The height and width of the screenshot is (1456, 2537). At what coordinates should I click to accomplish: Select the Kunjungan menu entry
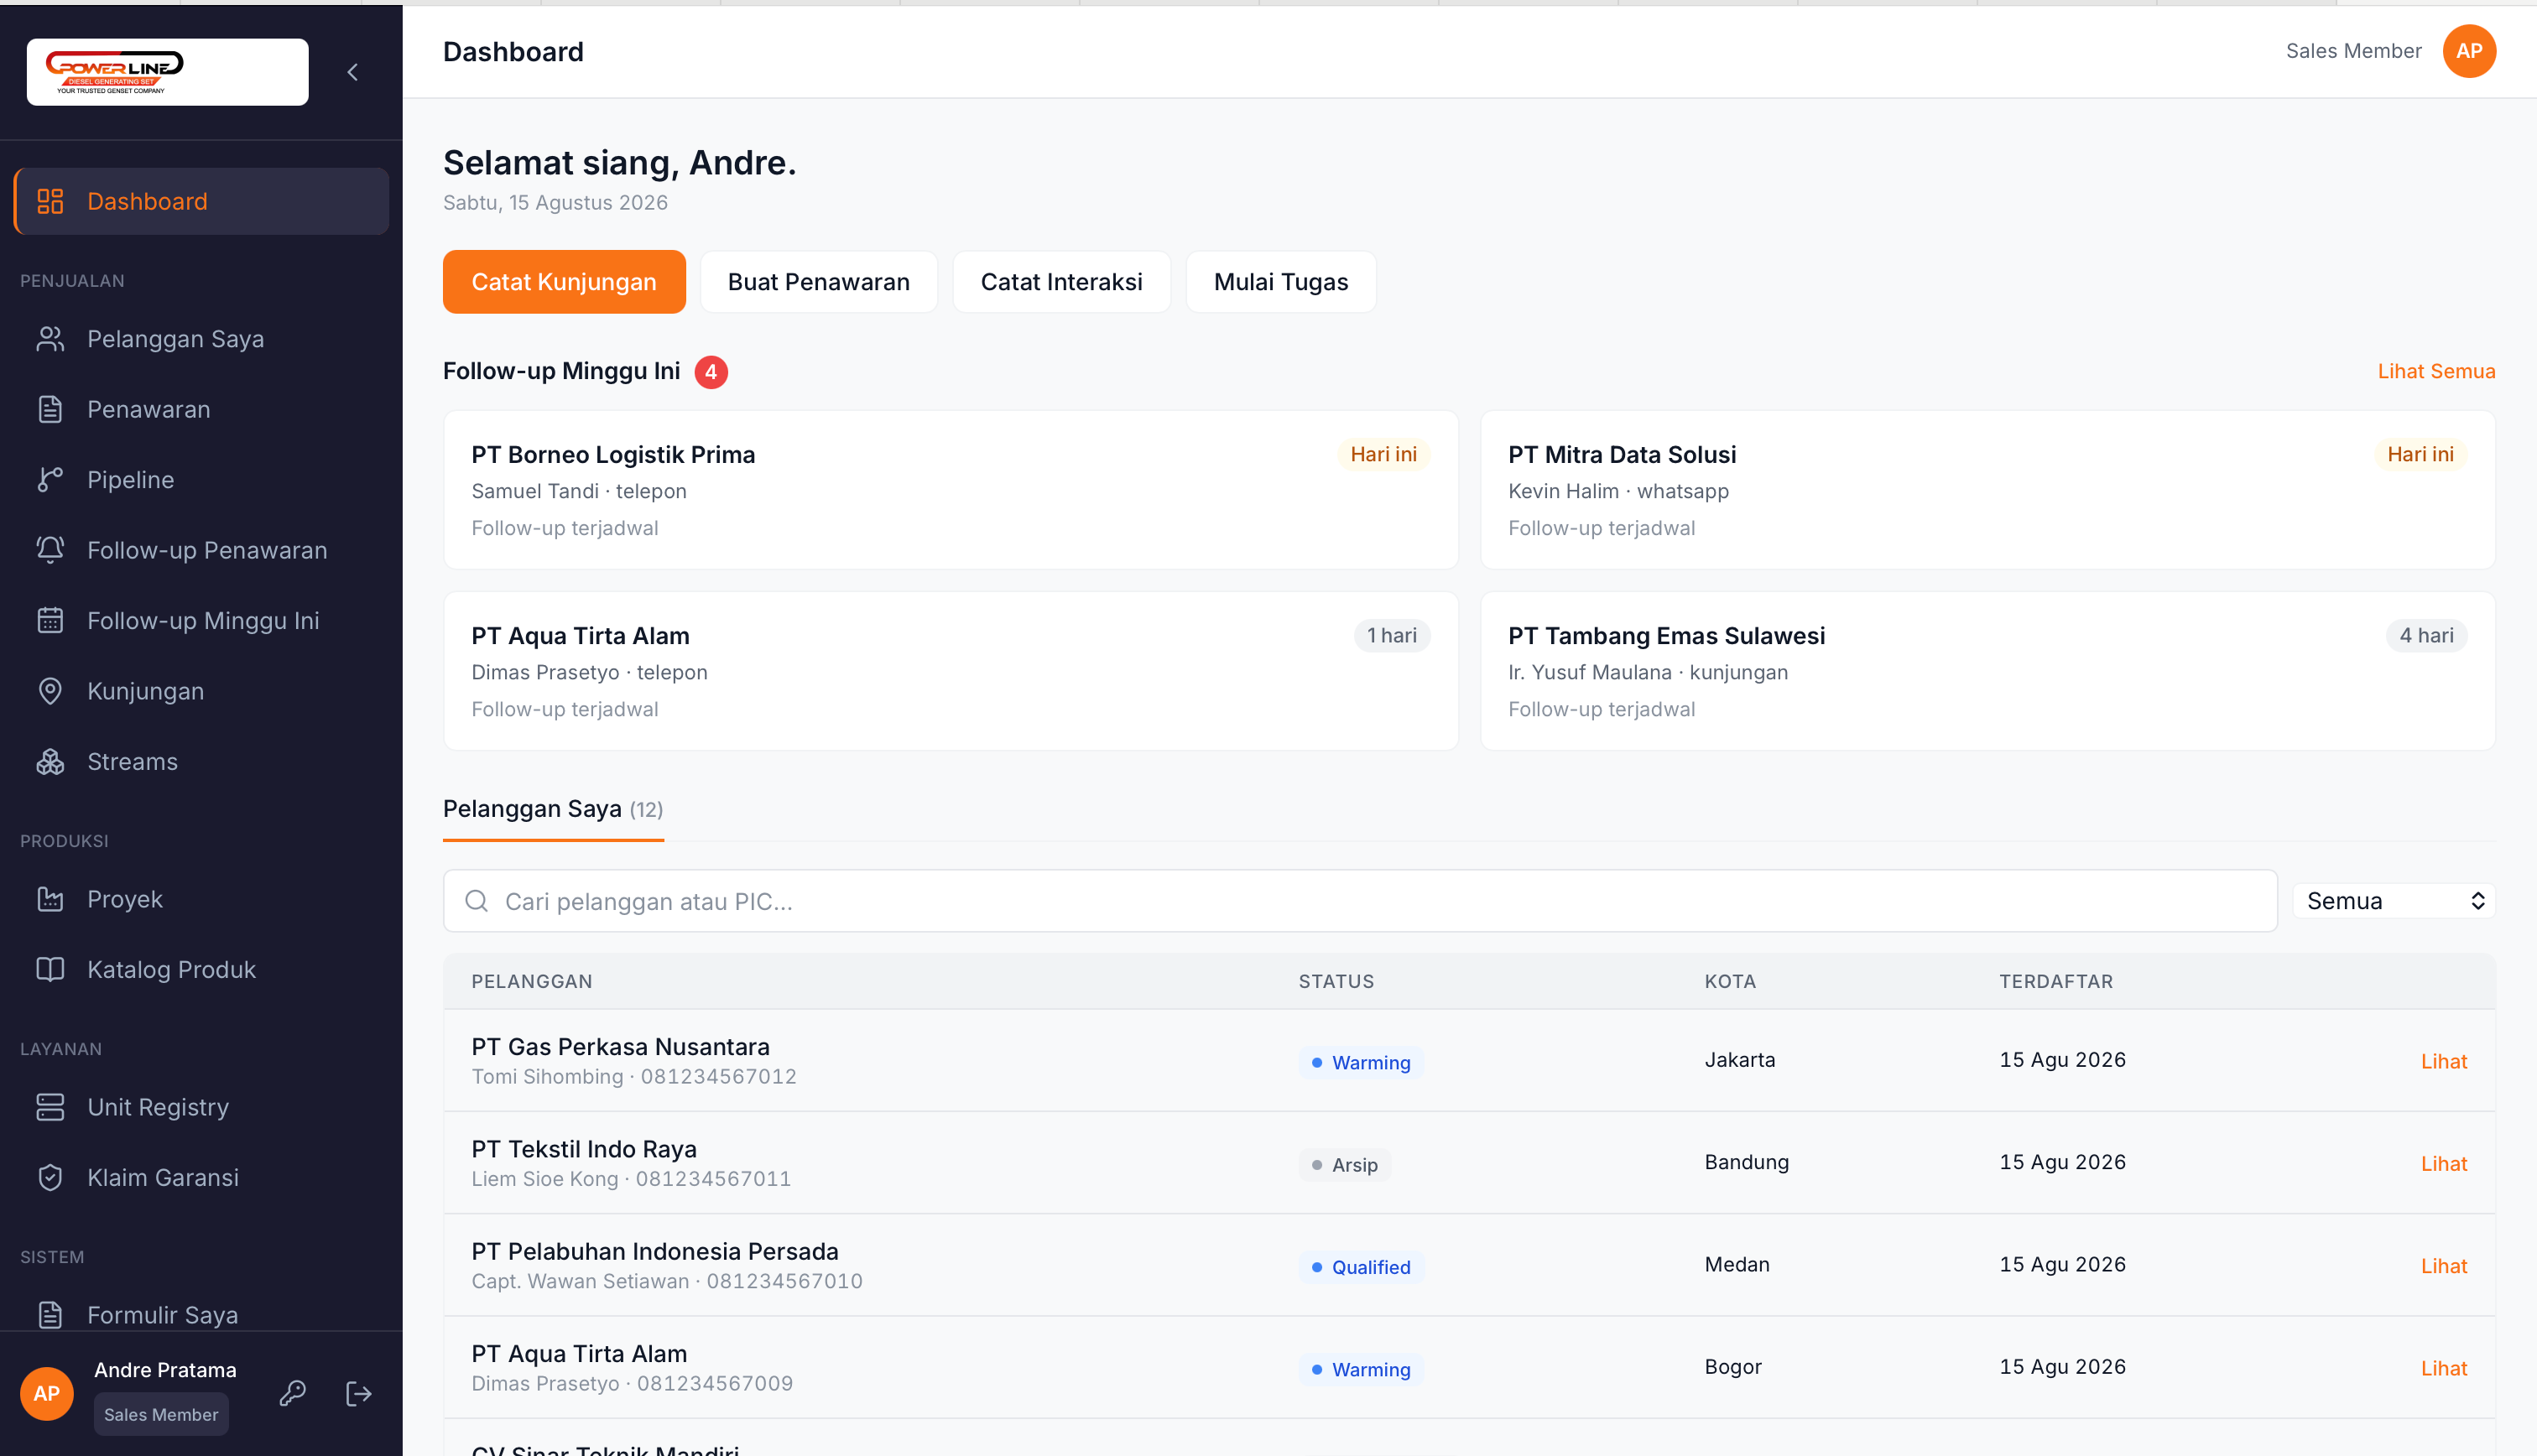201,691
